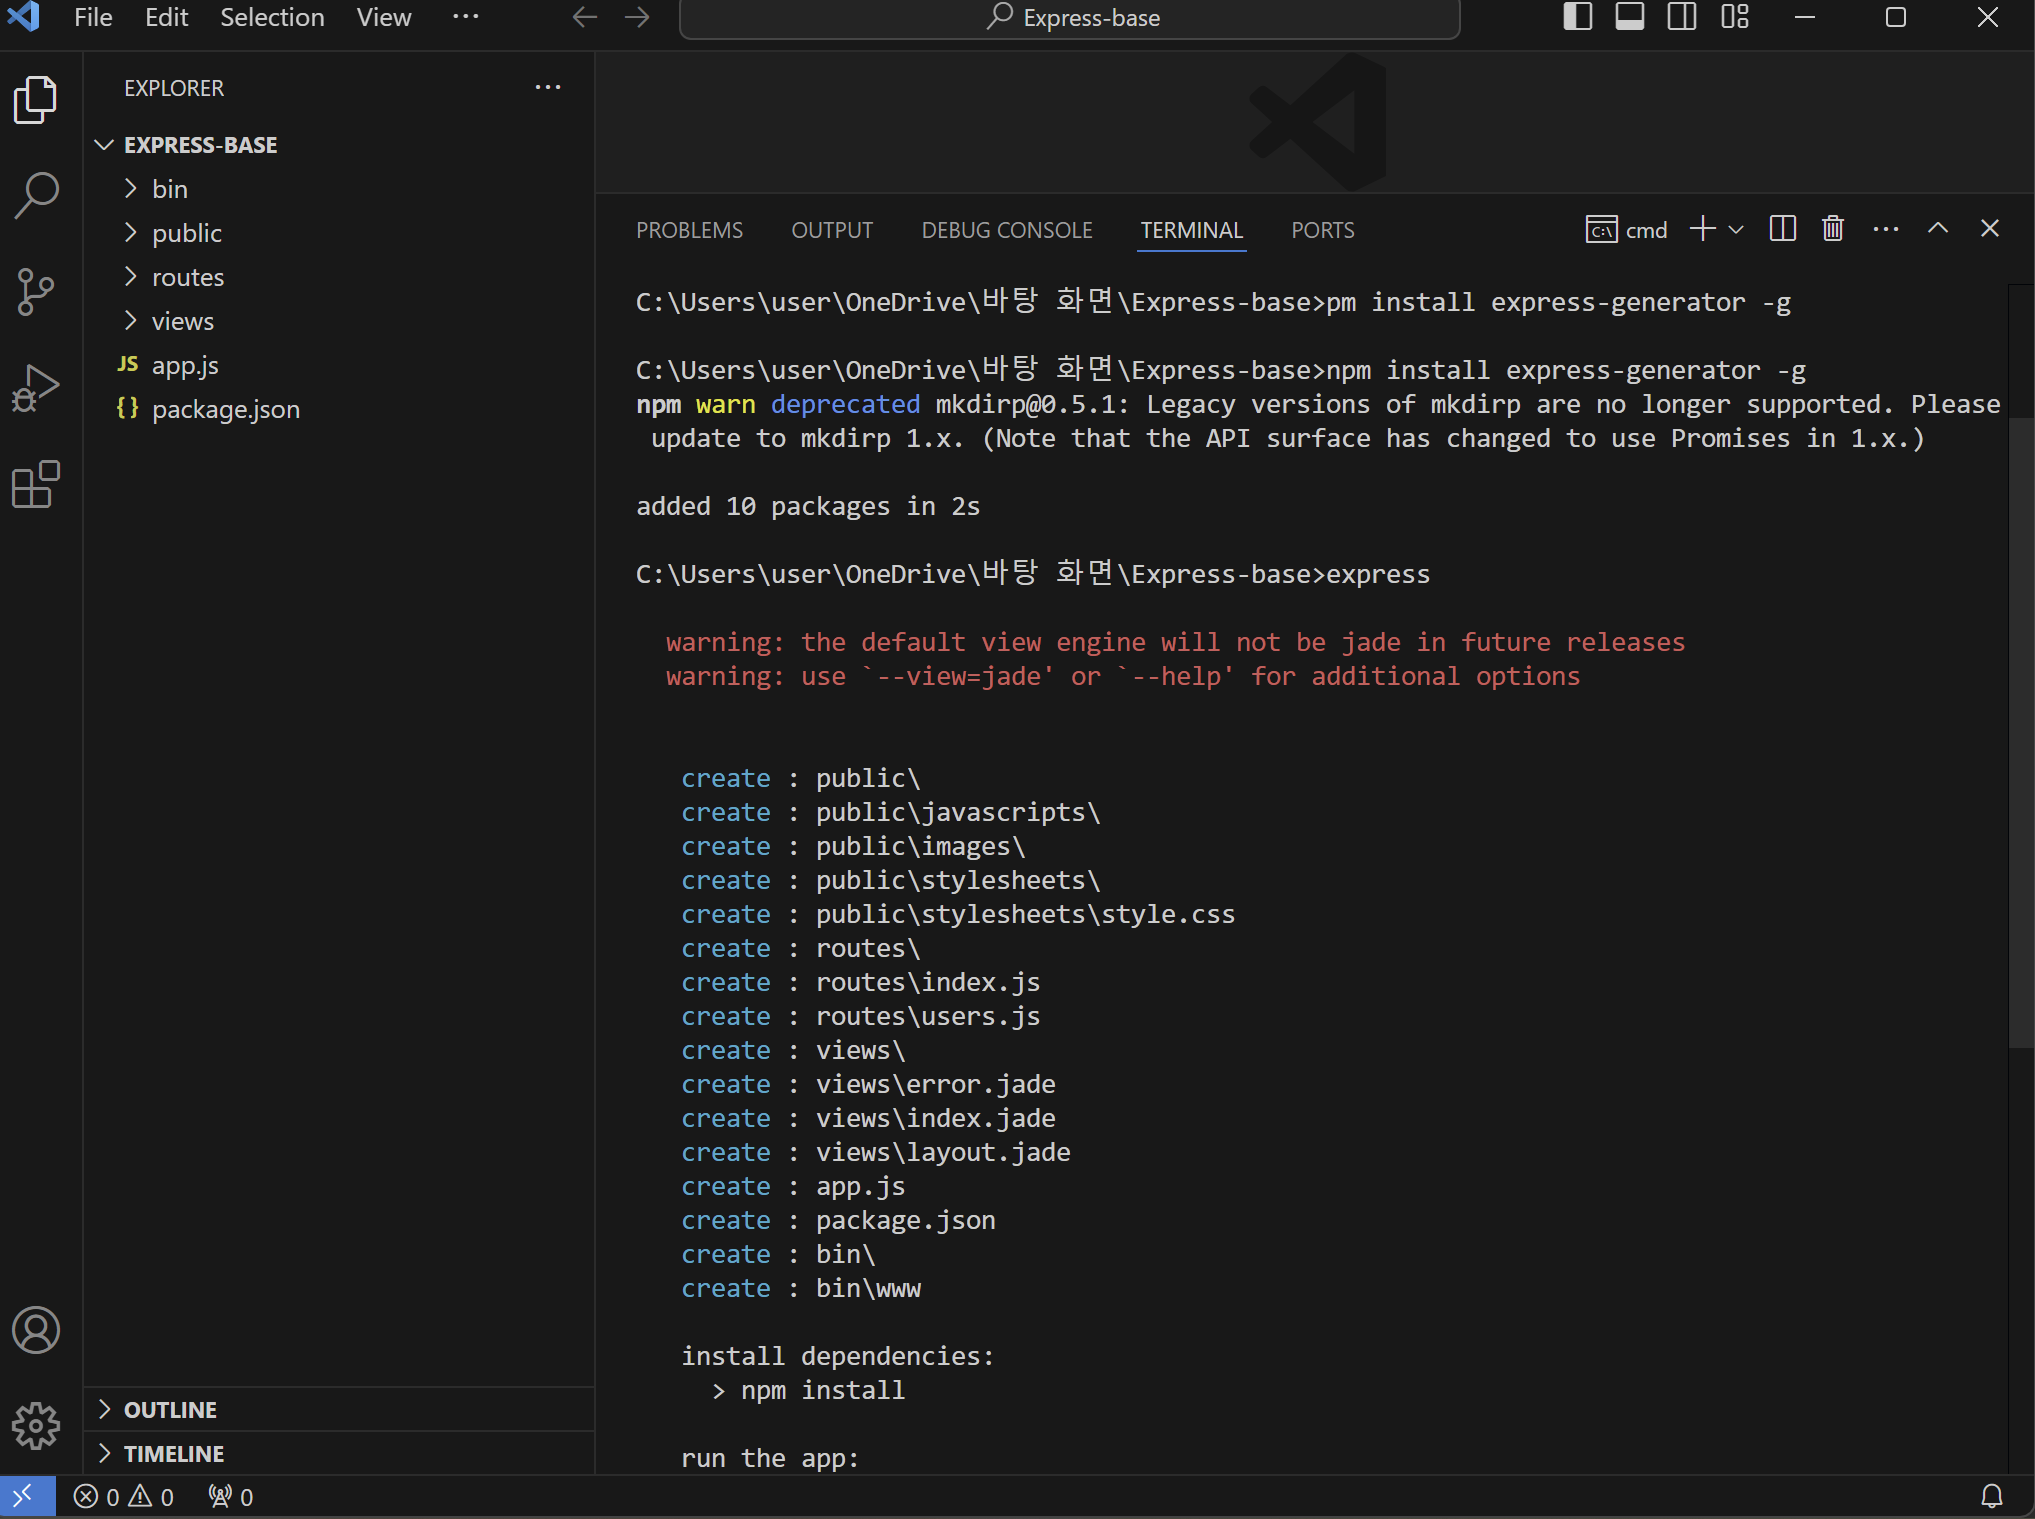This screenshot has height=1519, width=2035.
Task: Click the Express-base command center search box
Action: (x=1069, y=18)
